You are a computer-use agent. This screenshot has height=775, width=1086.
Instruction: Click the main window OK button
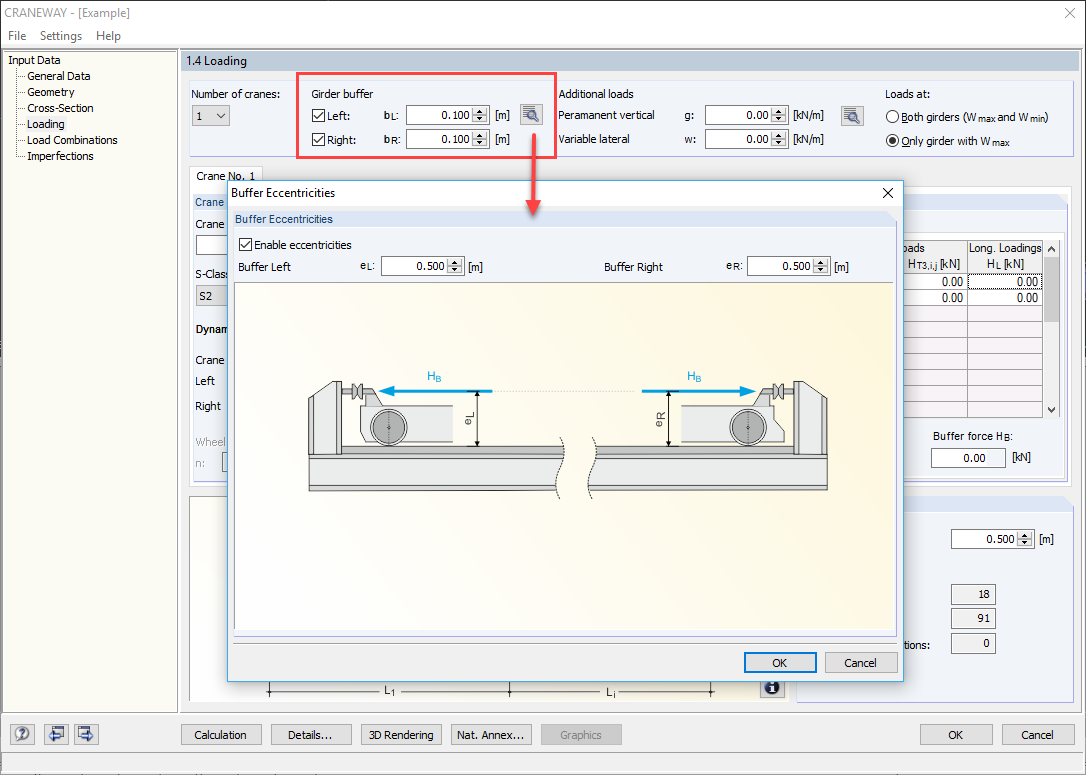pos(956,735)
